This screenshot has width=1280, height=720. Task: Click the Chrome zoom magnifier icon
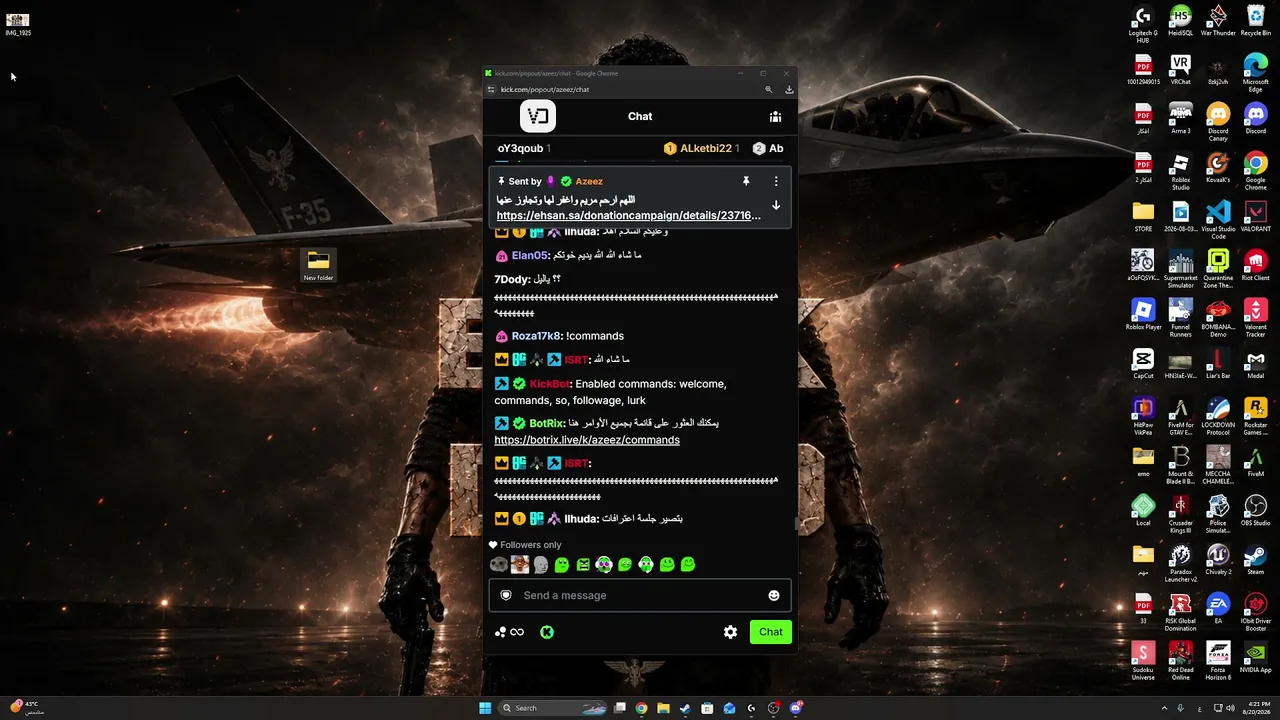[x=769, y=89]
